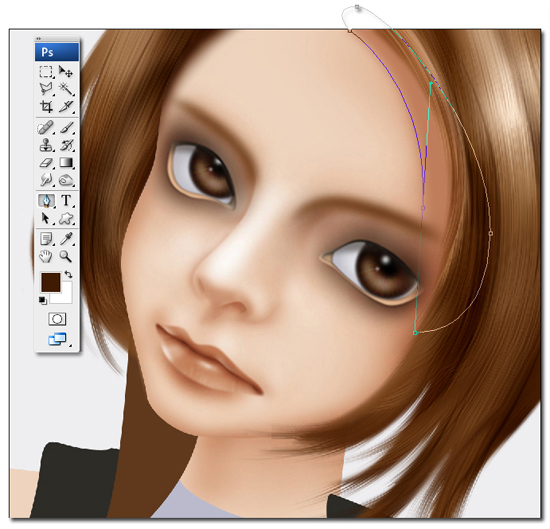Open the screen mode options
Viewport: 550px width, 529px height.
click(57, 339)
